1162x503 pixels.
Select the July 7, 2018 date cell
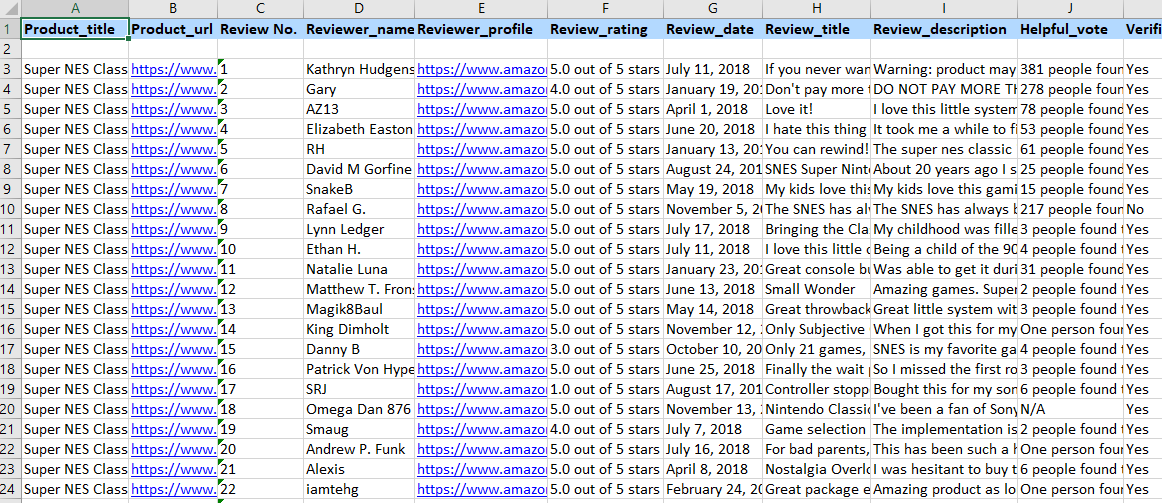point(713,429)
